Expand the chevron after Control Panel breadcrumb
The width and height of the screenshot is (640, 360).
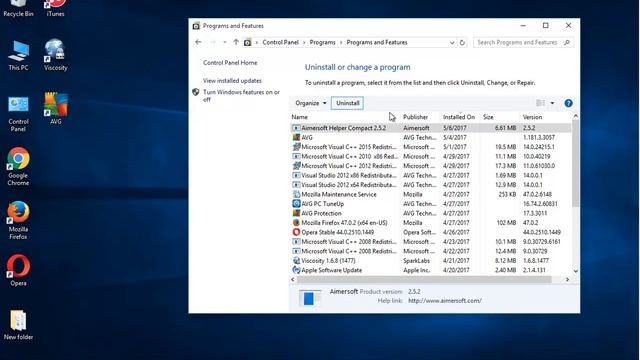(x=304, y=42)
